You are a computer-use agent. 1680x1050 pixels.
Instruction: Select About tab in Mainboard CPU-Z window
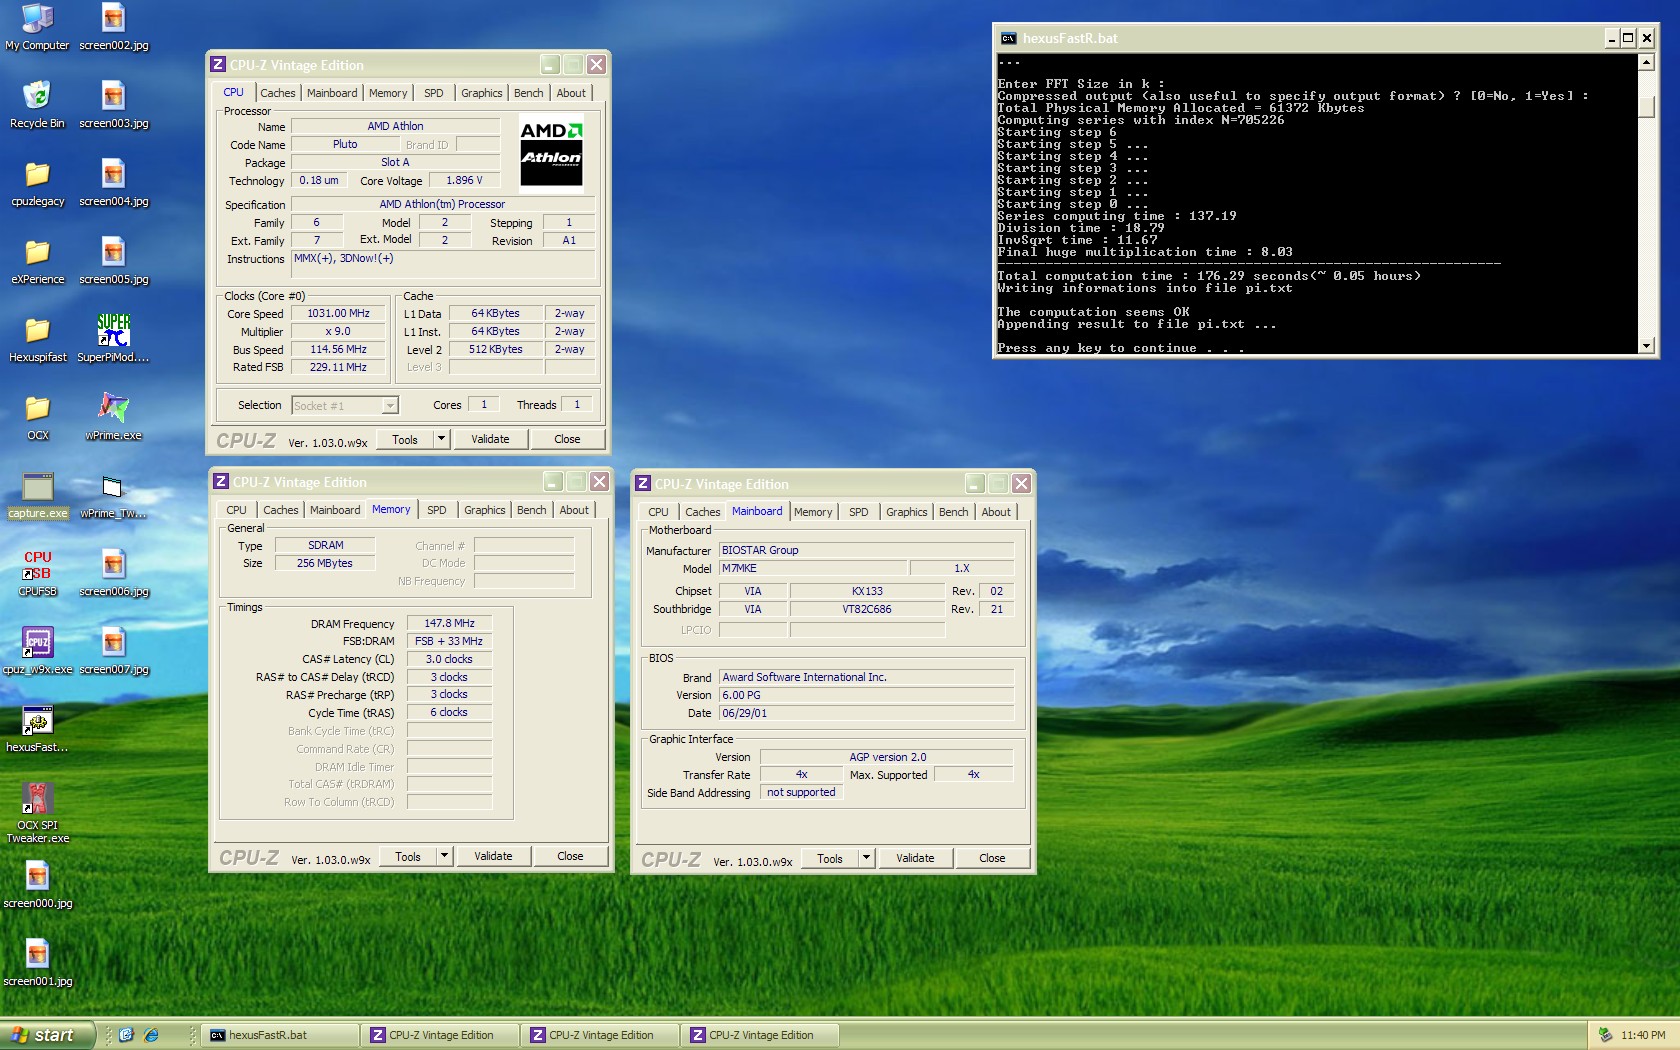click(995, 512)
